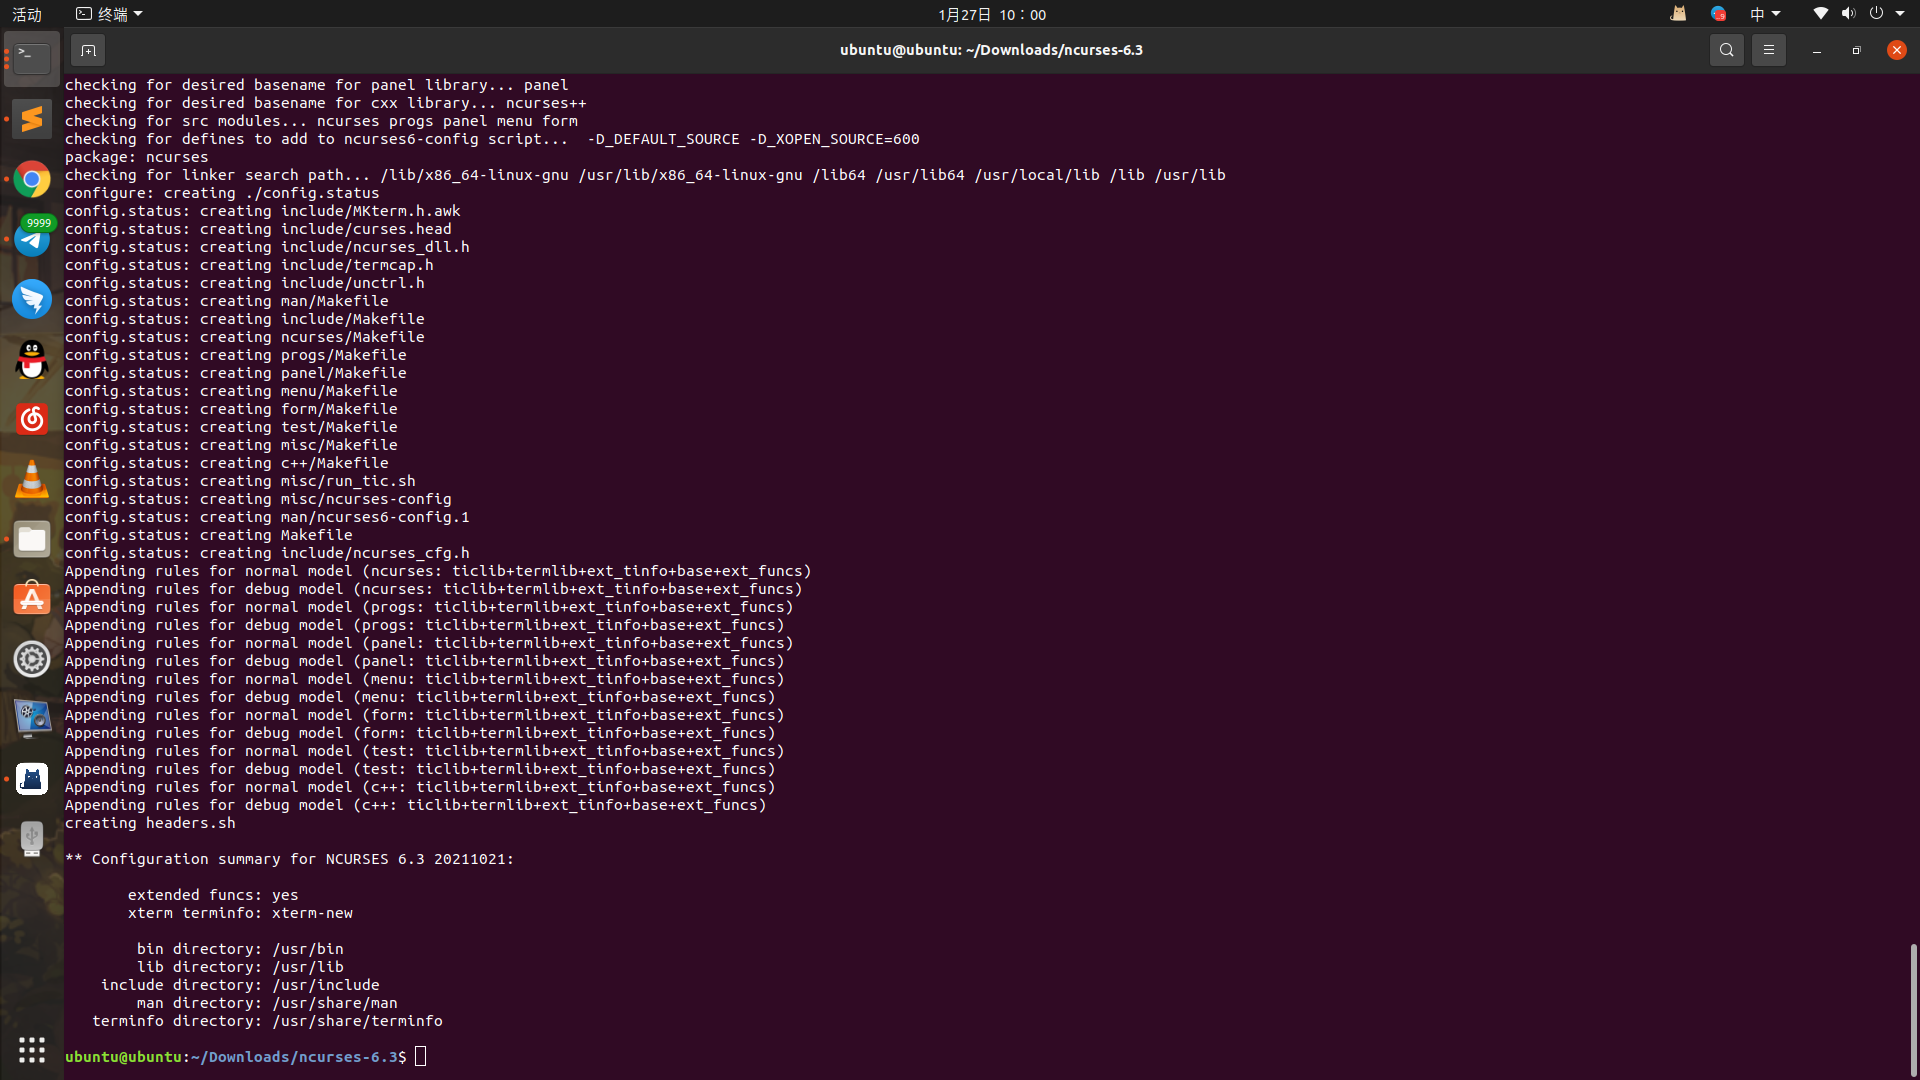This screenshot has width=1920, height=1080.
Task: Open the terminal hamburger menu
Action: (x=1768, y=50)
